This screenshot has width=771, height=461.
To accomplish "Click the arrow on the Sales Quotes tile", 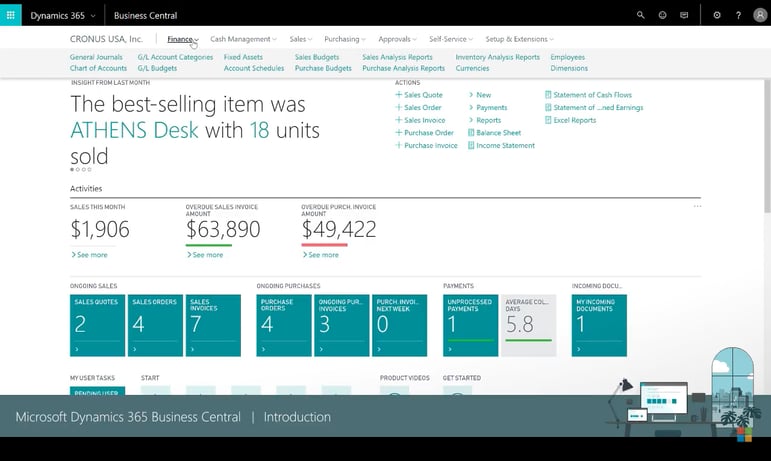I will coord(77,349).
